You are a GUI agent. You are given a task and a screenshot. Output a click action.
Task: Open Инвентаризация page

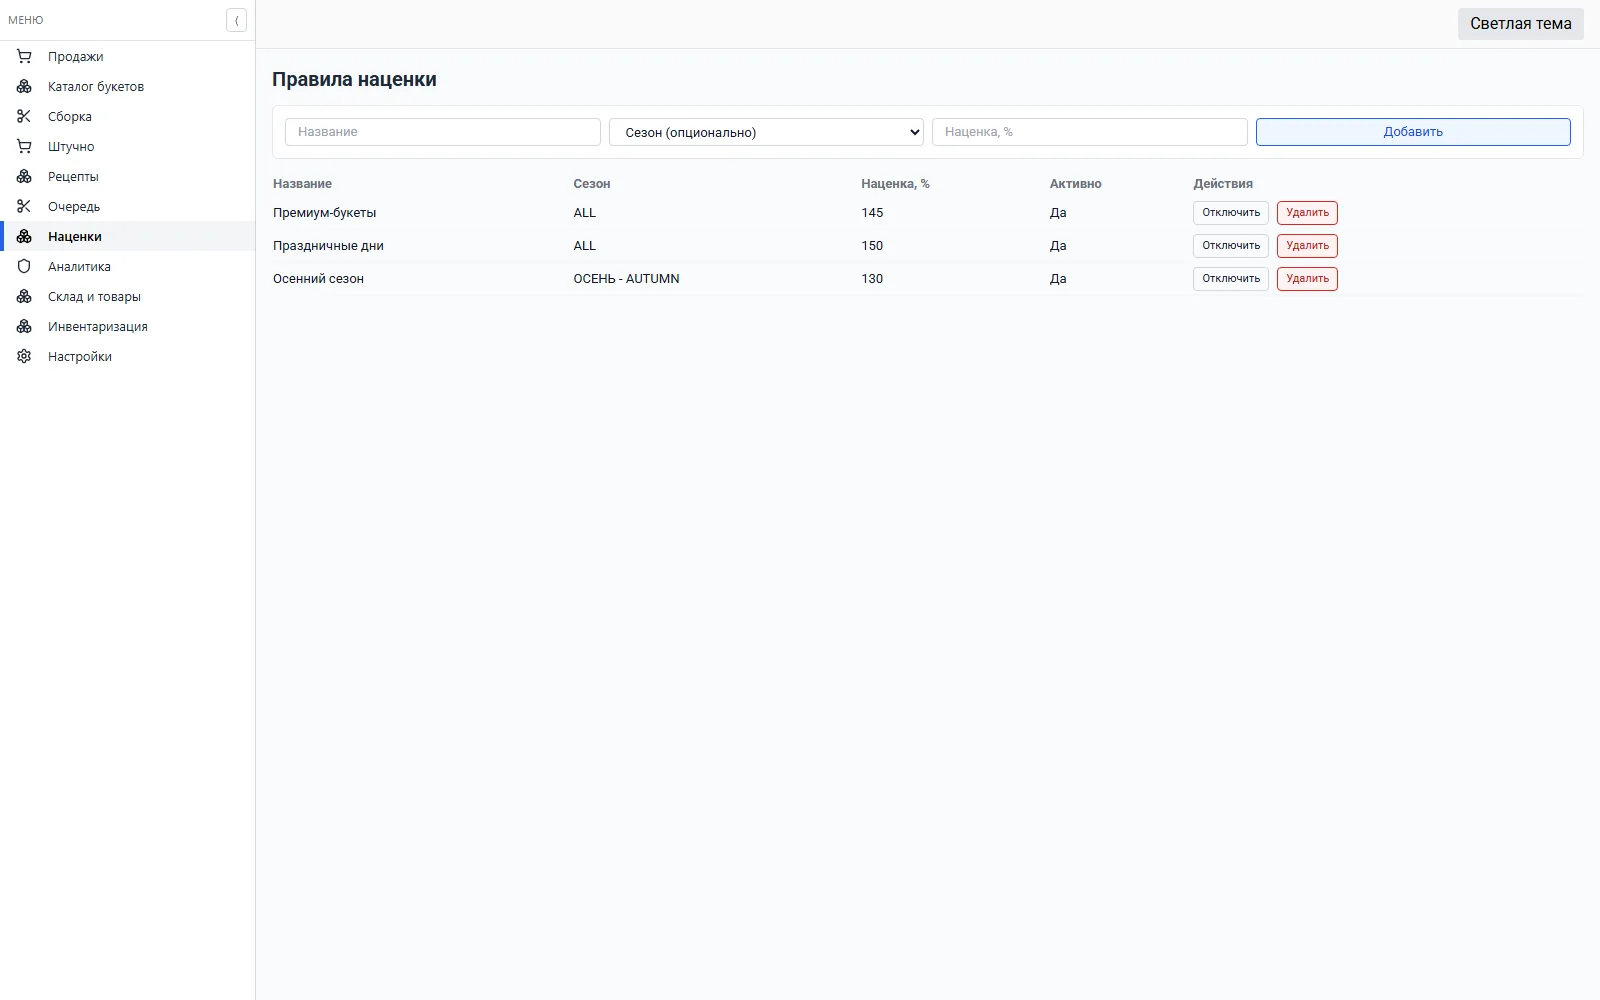pos(128,326)
